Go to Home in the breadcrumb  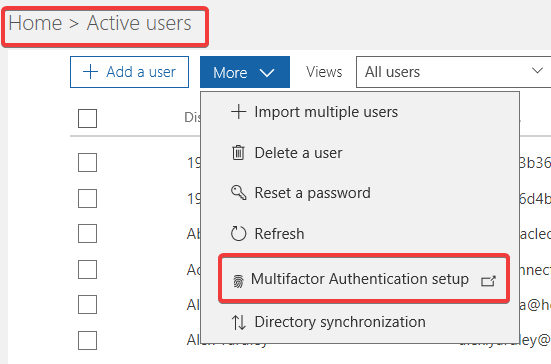[35, 23]
